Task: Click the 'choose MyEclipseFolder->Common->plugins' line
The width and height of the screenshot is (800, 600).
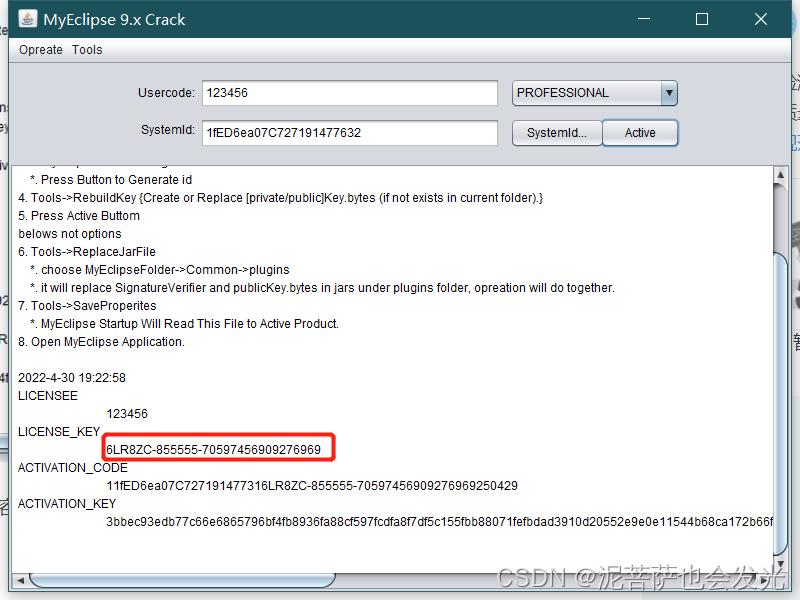Action: pos(160,270)
